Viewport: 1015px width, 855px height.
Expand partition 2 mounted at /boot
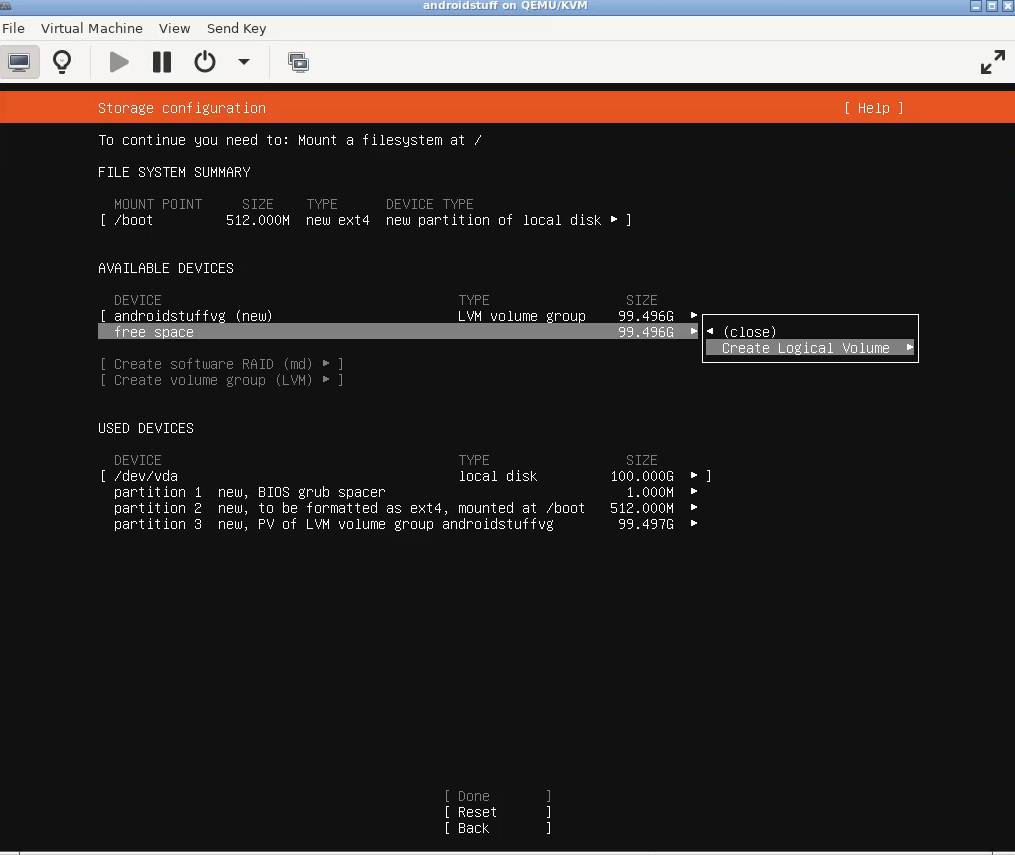pyautogui.click(x=694, y=508)
